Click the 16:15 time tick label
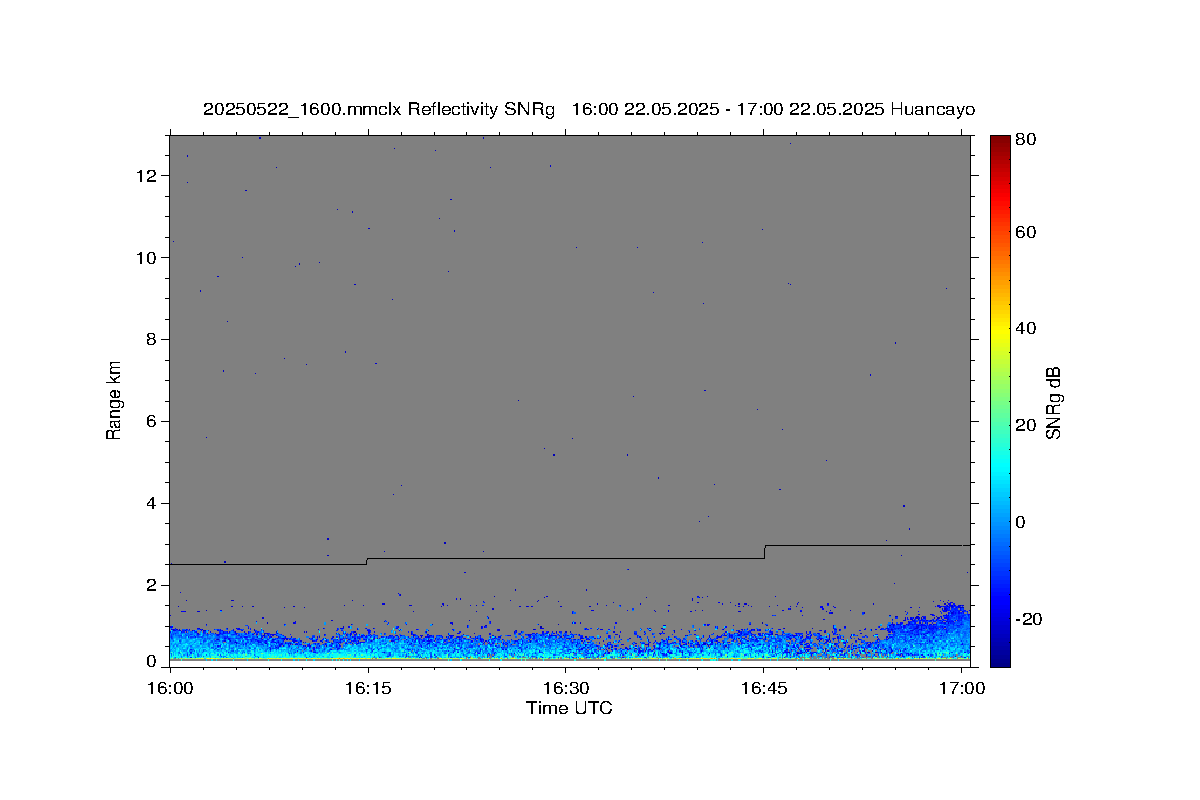This screenshot has width=1200, height=800. 367,689
